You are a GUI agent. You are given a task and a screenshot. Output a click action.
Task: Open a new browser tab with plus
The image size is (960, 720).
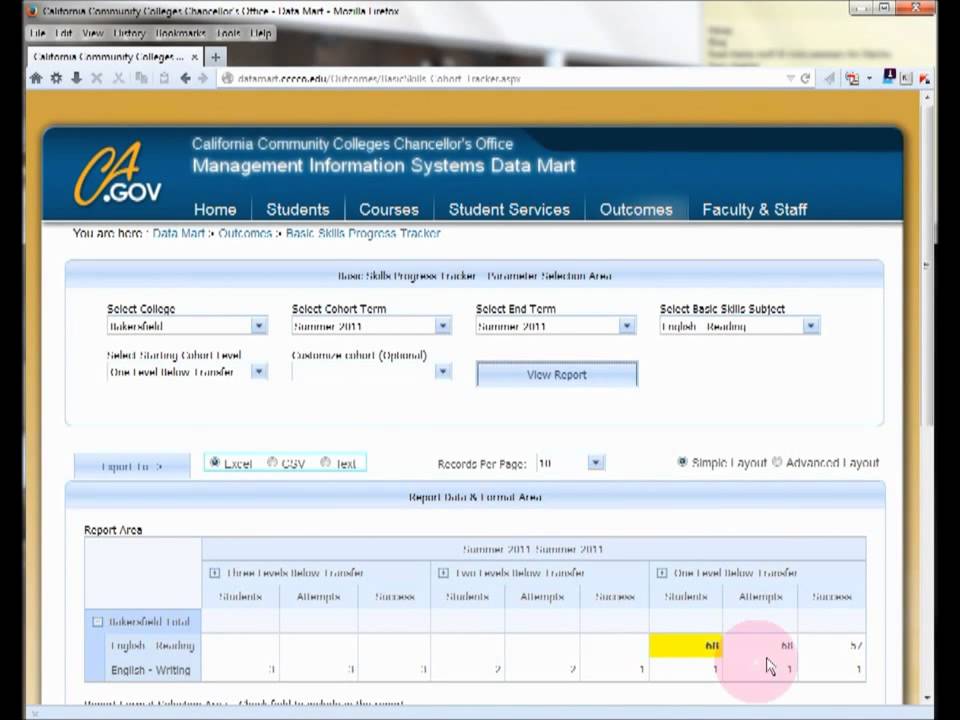coord(216,57)
